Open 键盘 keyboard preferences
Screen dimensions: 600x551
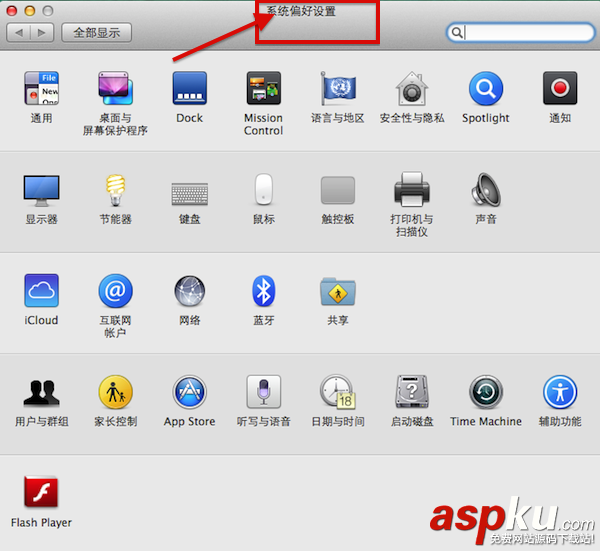coord(189,194)
